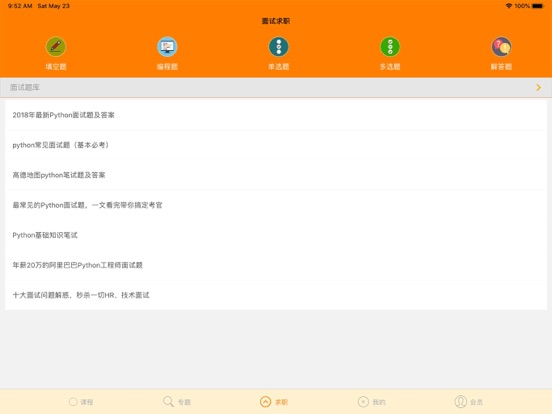Open the 单选题 icon
552x414 pixels.
[278, 47]
